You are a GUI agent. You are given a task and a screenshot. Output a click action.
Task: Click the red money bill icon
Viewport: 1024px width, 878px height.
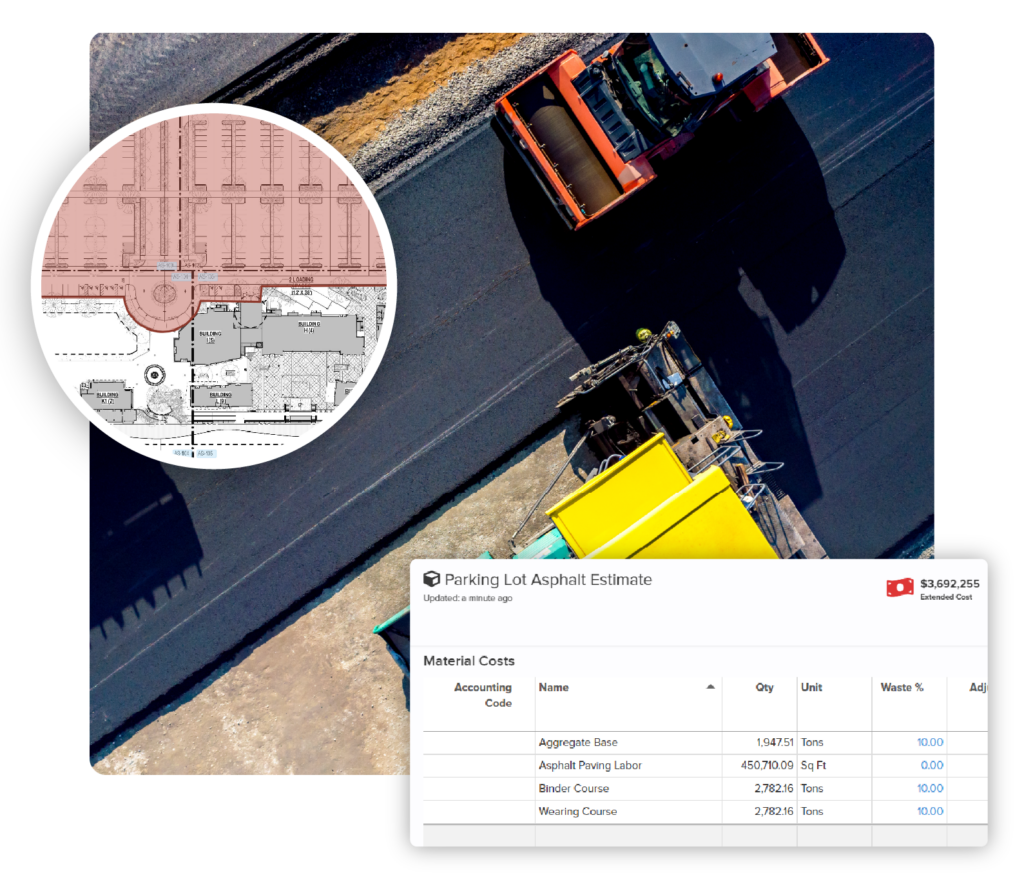point(899,587)
